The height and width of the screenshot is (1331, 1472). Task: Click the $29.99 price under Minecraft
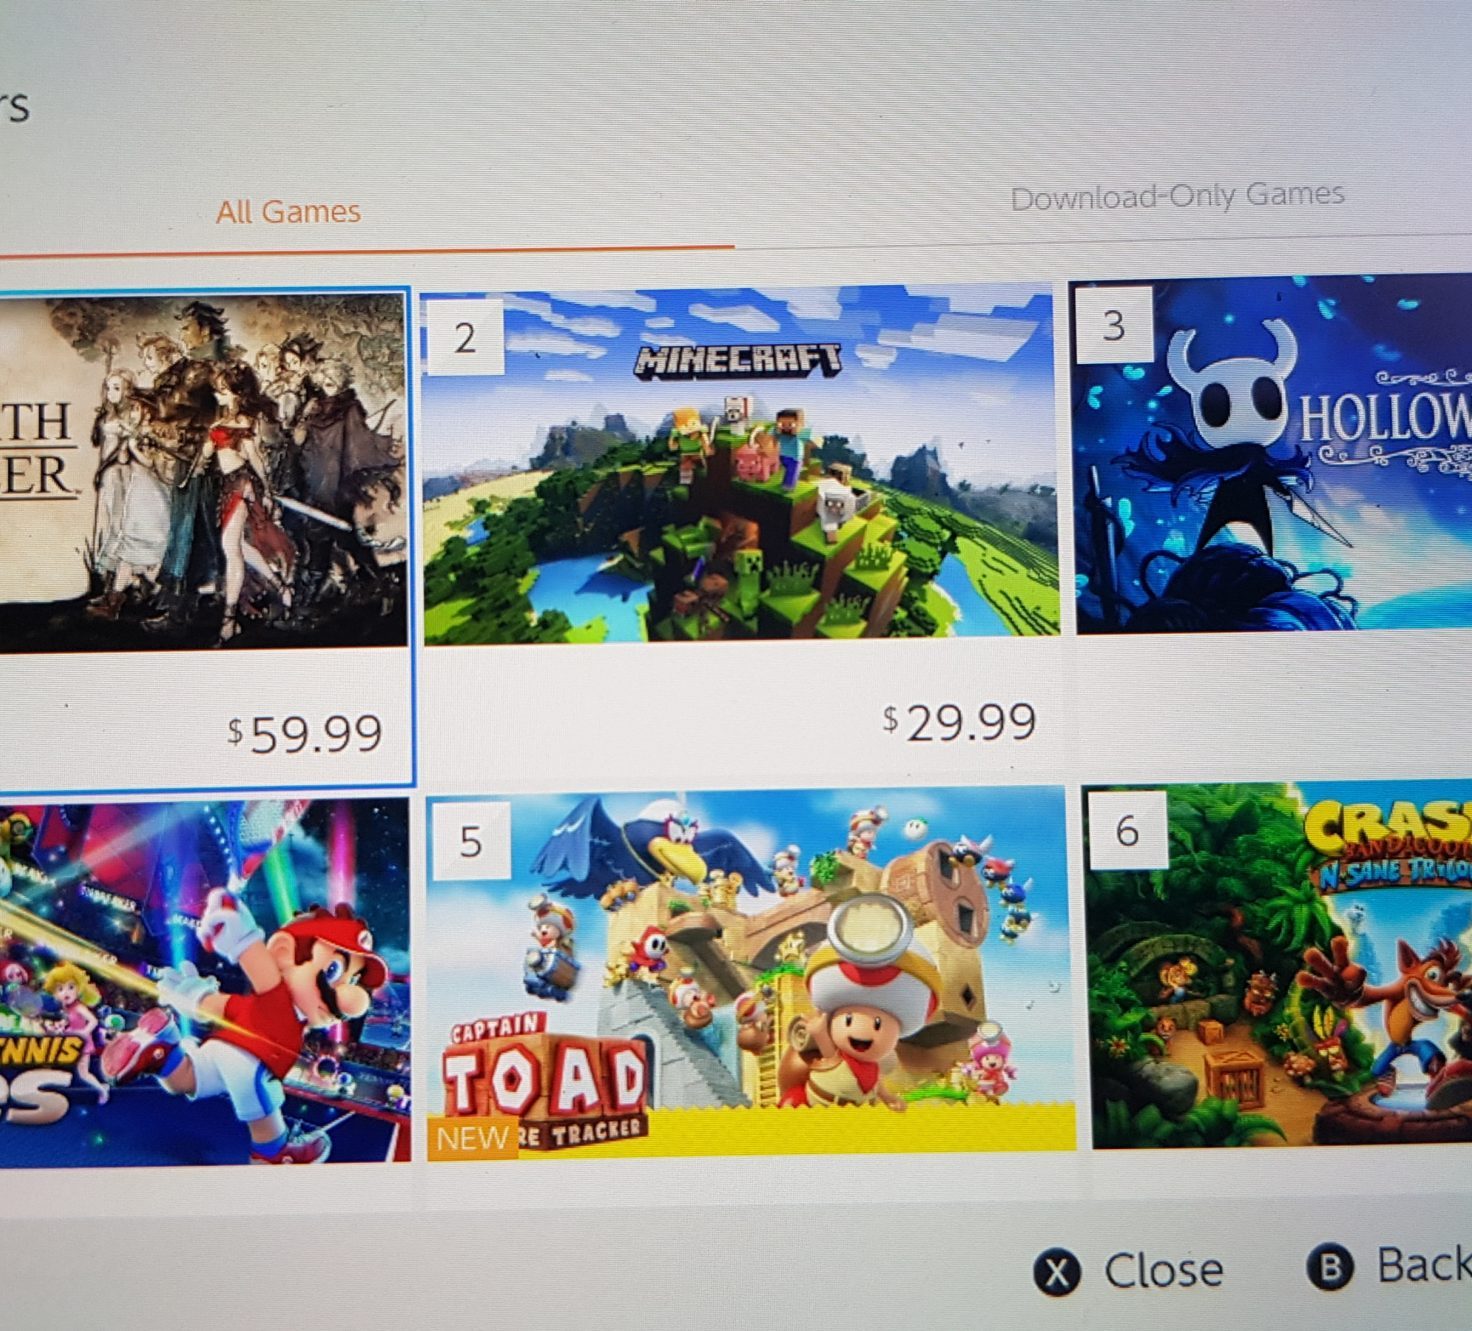click(x=959, y=722)
